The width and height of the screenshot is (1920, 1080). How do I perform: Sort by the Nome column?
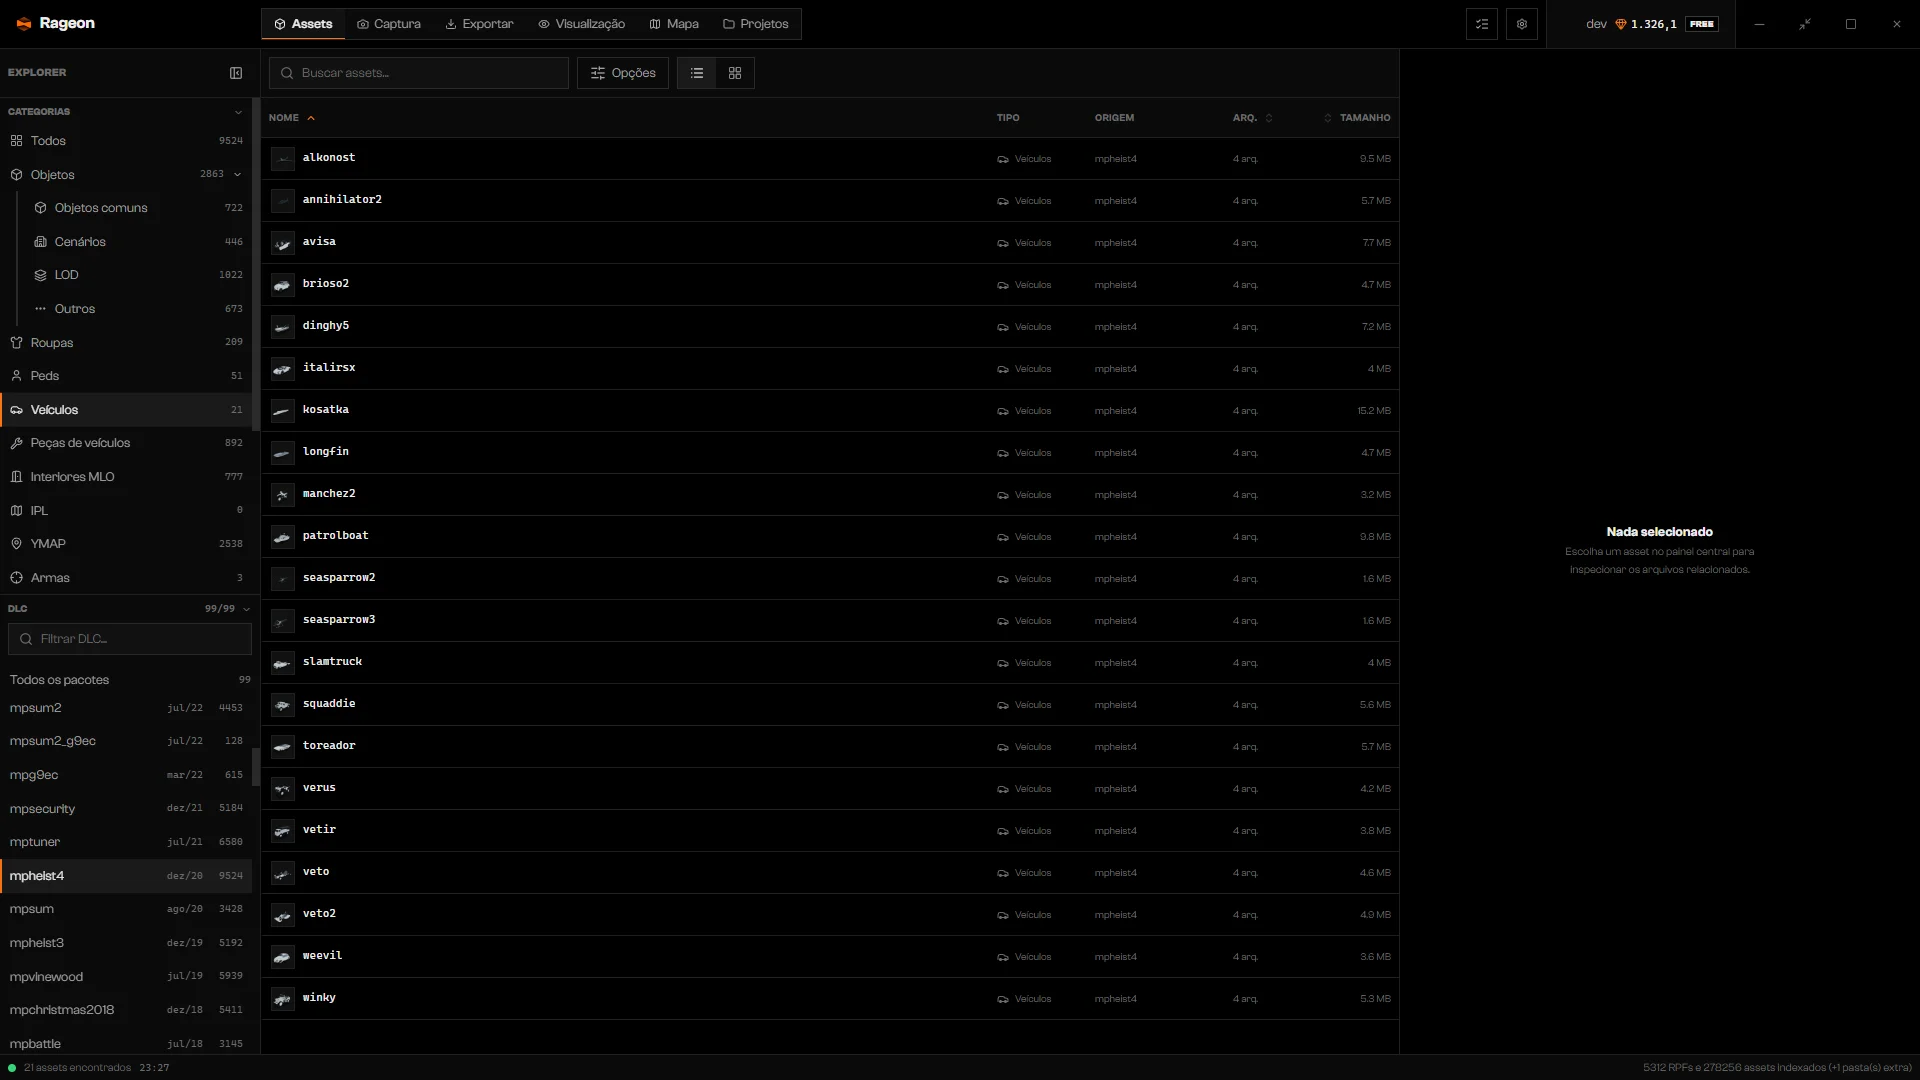point(292,118)
